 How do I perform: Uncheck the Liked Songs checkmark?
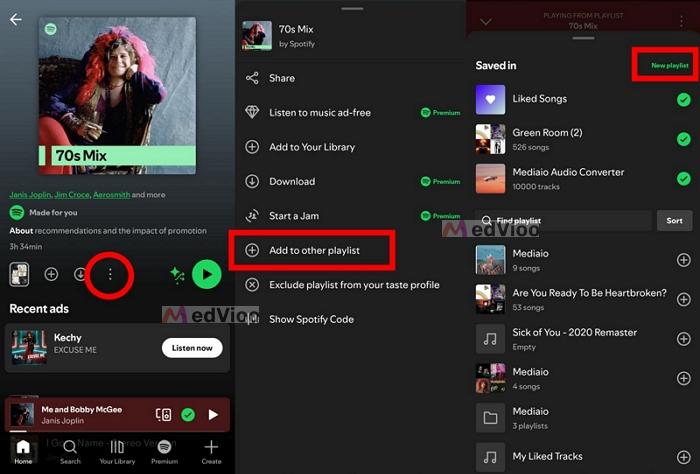click(683, 100)
